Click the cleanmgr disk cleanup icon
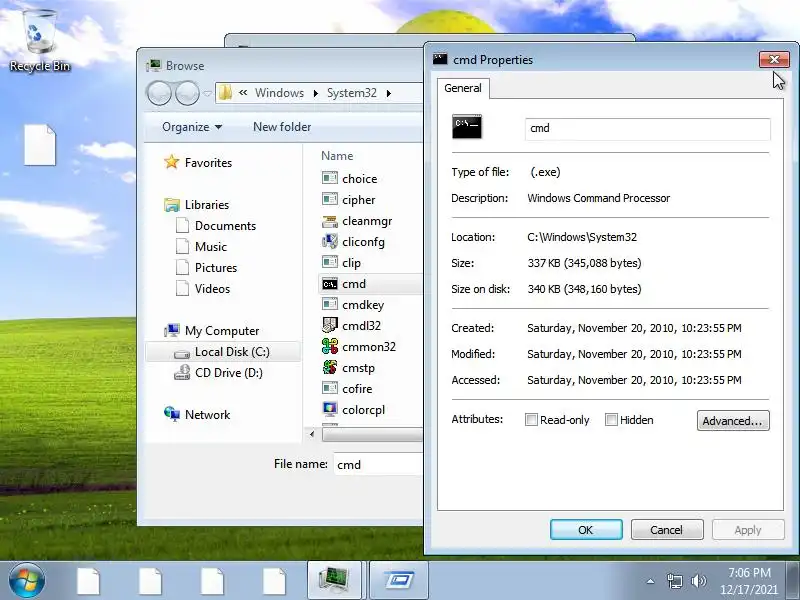This screenshot has width=800, height=600. coord(330,221)
